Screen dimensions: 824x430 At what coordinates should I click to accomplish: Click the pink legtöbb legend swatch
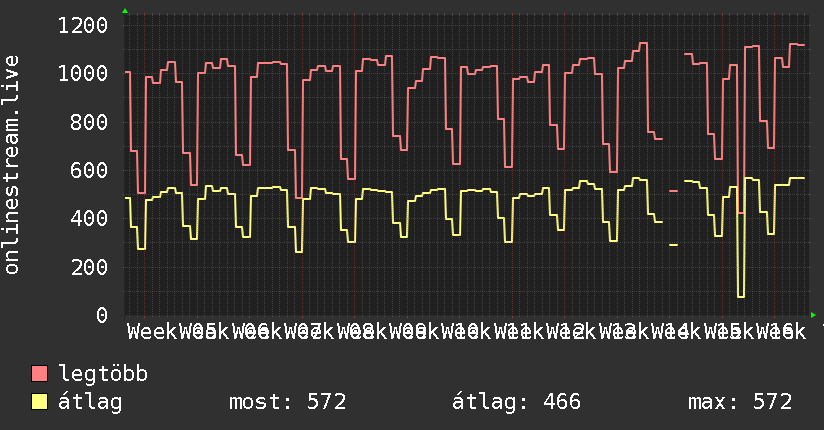[39, 374]
